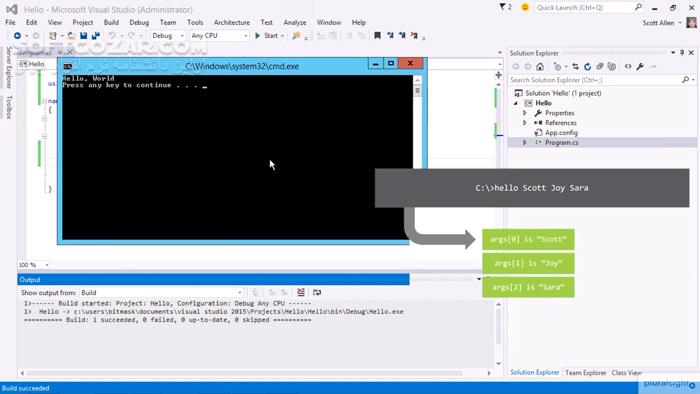Click the New Project toolbar icon
The image size is (700, 394).
point(53,36)
